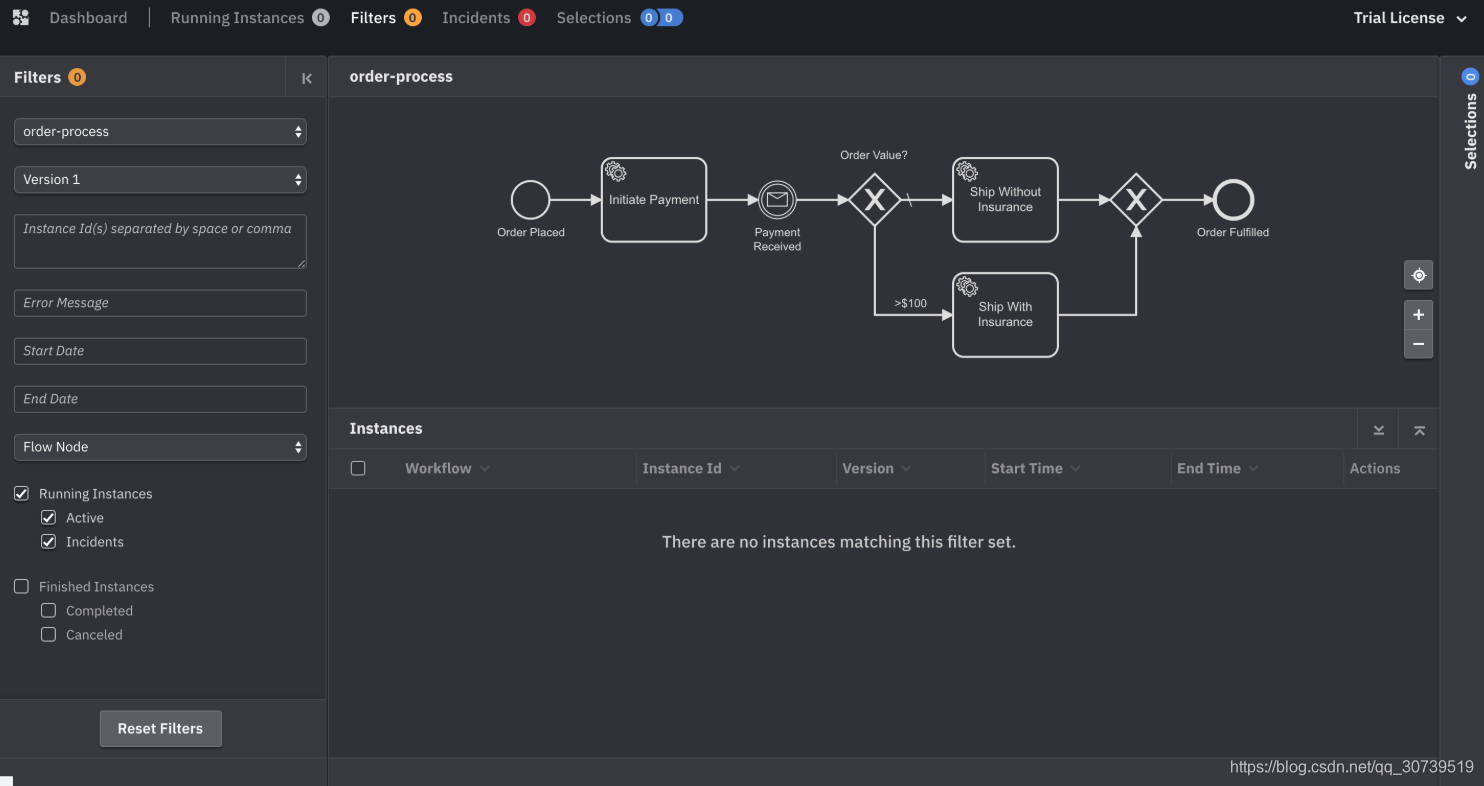Click Instance Id(s) text area
The image size is (1484, 786).
tap(160, 241)
